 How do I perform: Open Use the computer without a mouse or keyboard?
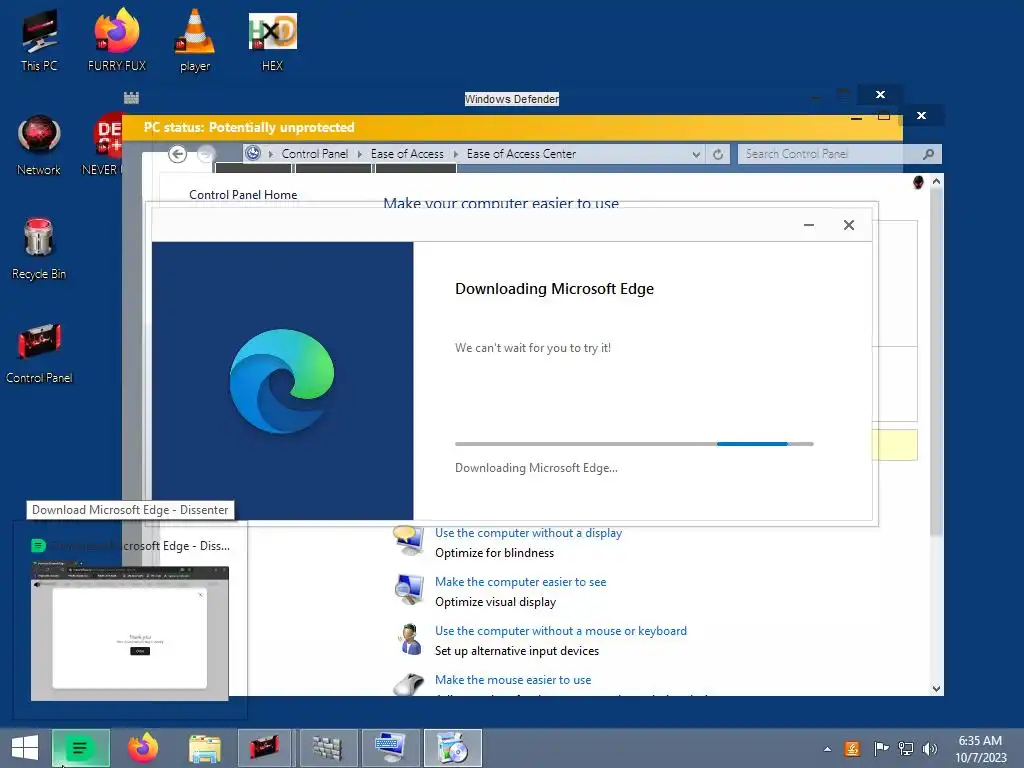coord(561,631)
